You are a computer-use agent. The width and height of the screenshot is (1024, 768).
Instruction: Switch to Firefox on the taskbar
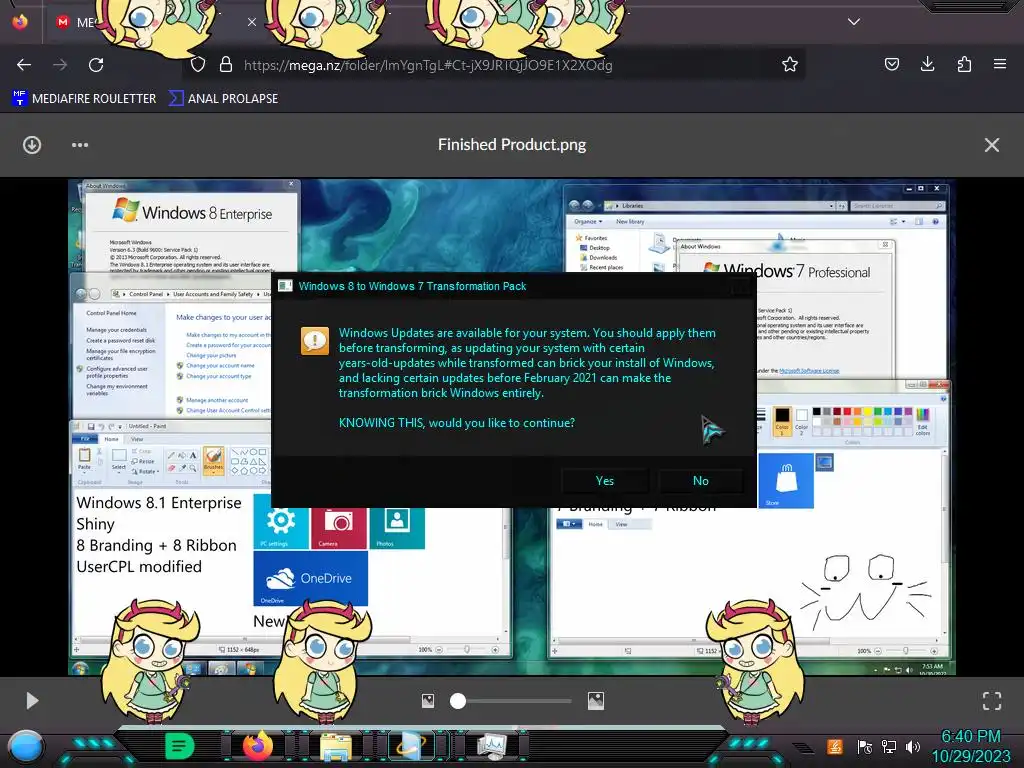coord(258,745)
